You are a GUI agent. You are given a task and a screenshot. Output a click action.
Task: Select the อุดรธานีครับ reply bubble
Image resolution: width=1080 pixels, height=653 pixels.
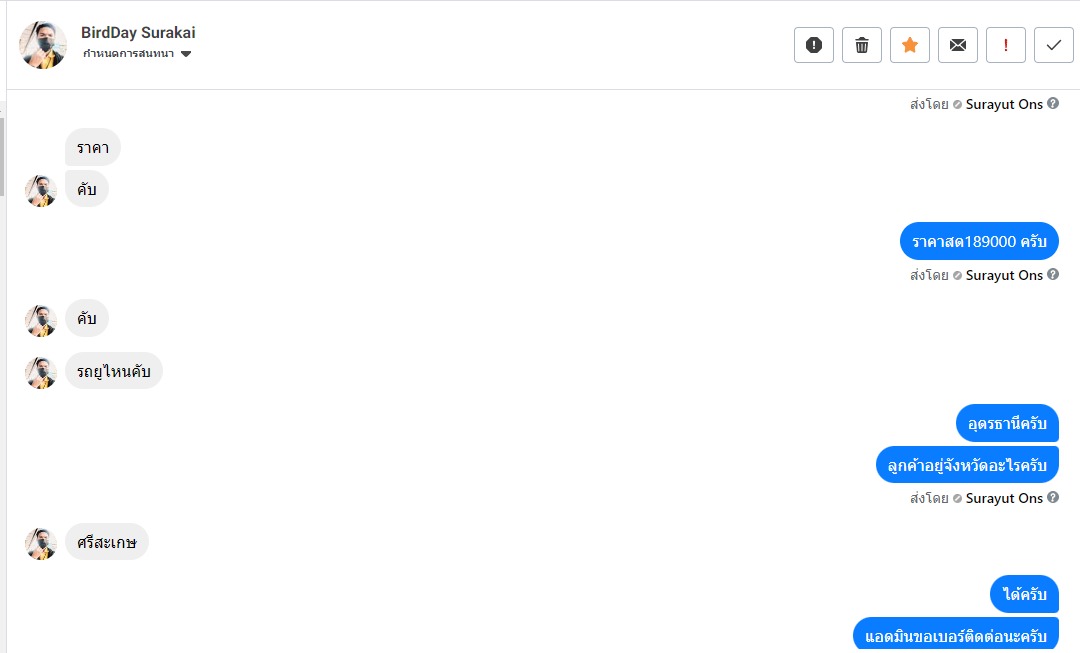(1006, 423)
